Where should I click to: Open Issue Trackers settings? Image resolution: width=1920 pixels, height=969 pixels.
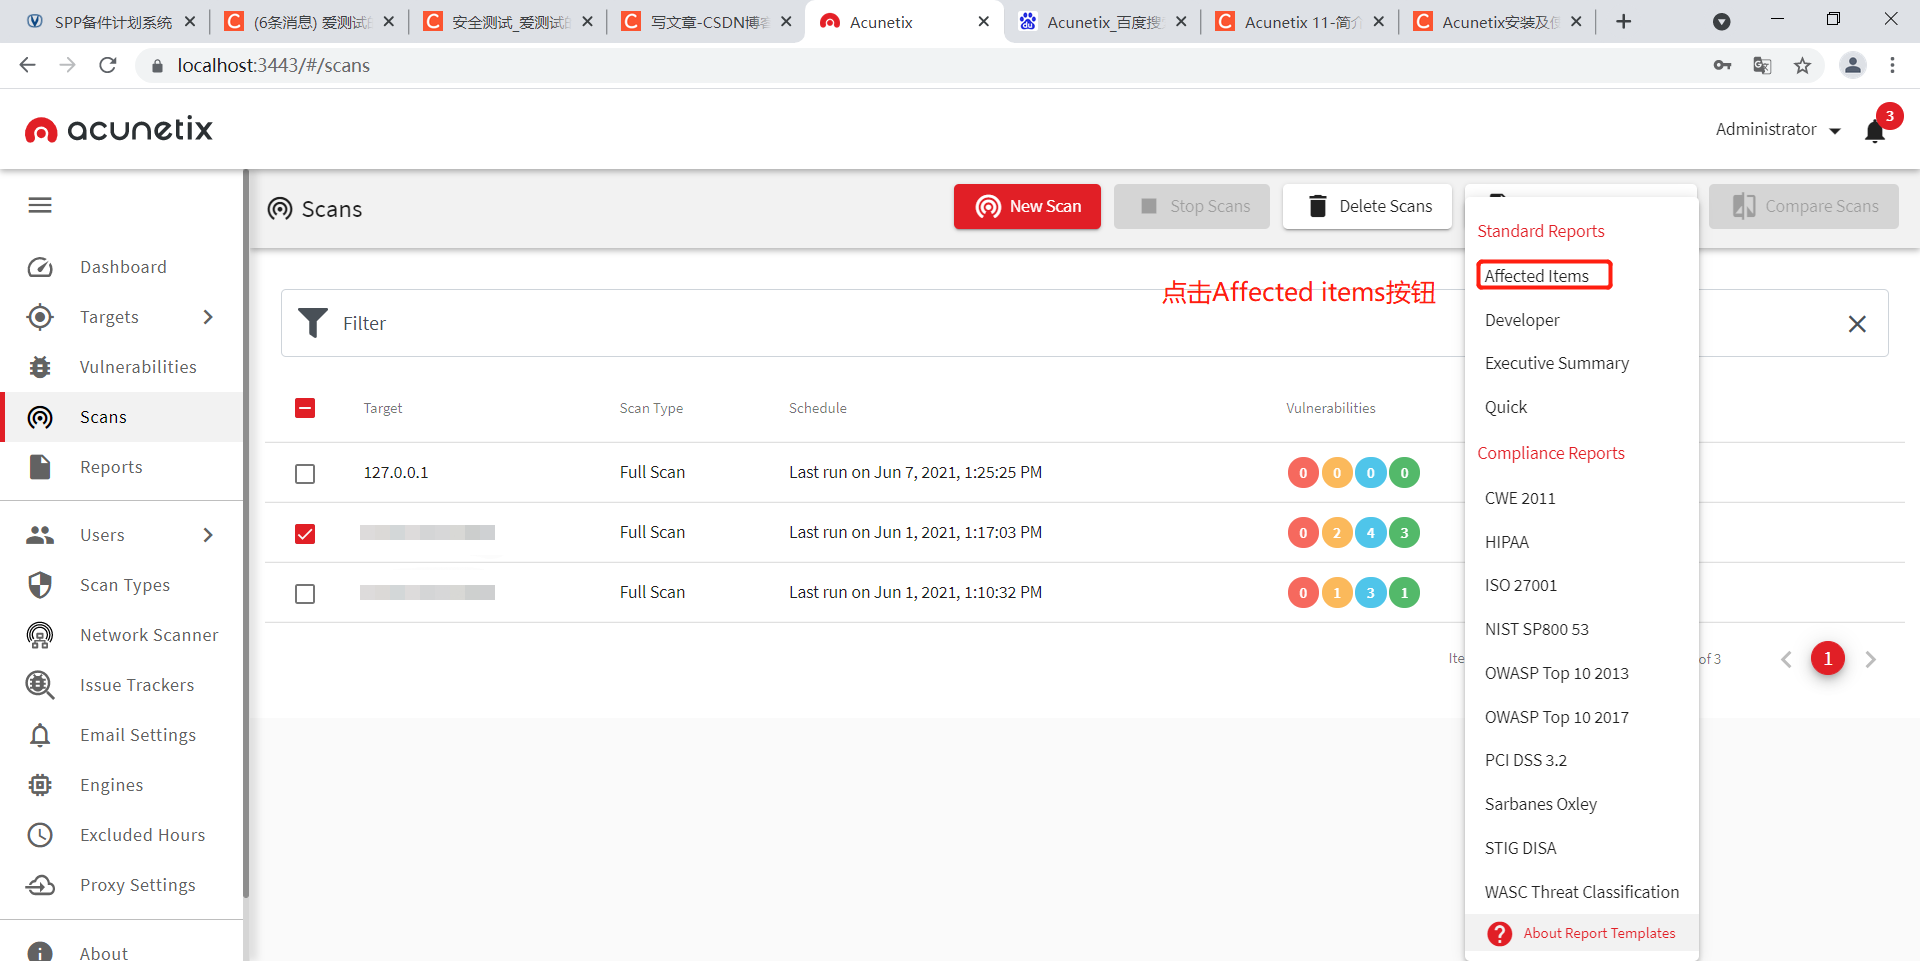point(137,685)
